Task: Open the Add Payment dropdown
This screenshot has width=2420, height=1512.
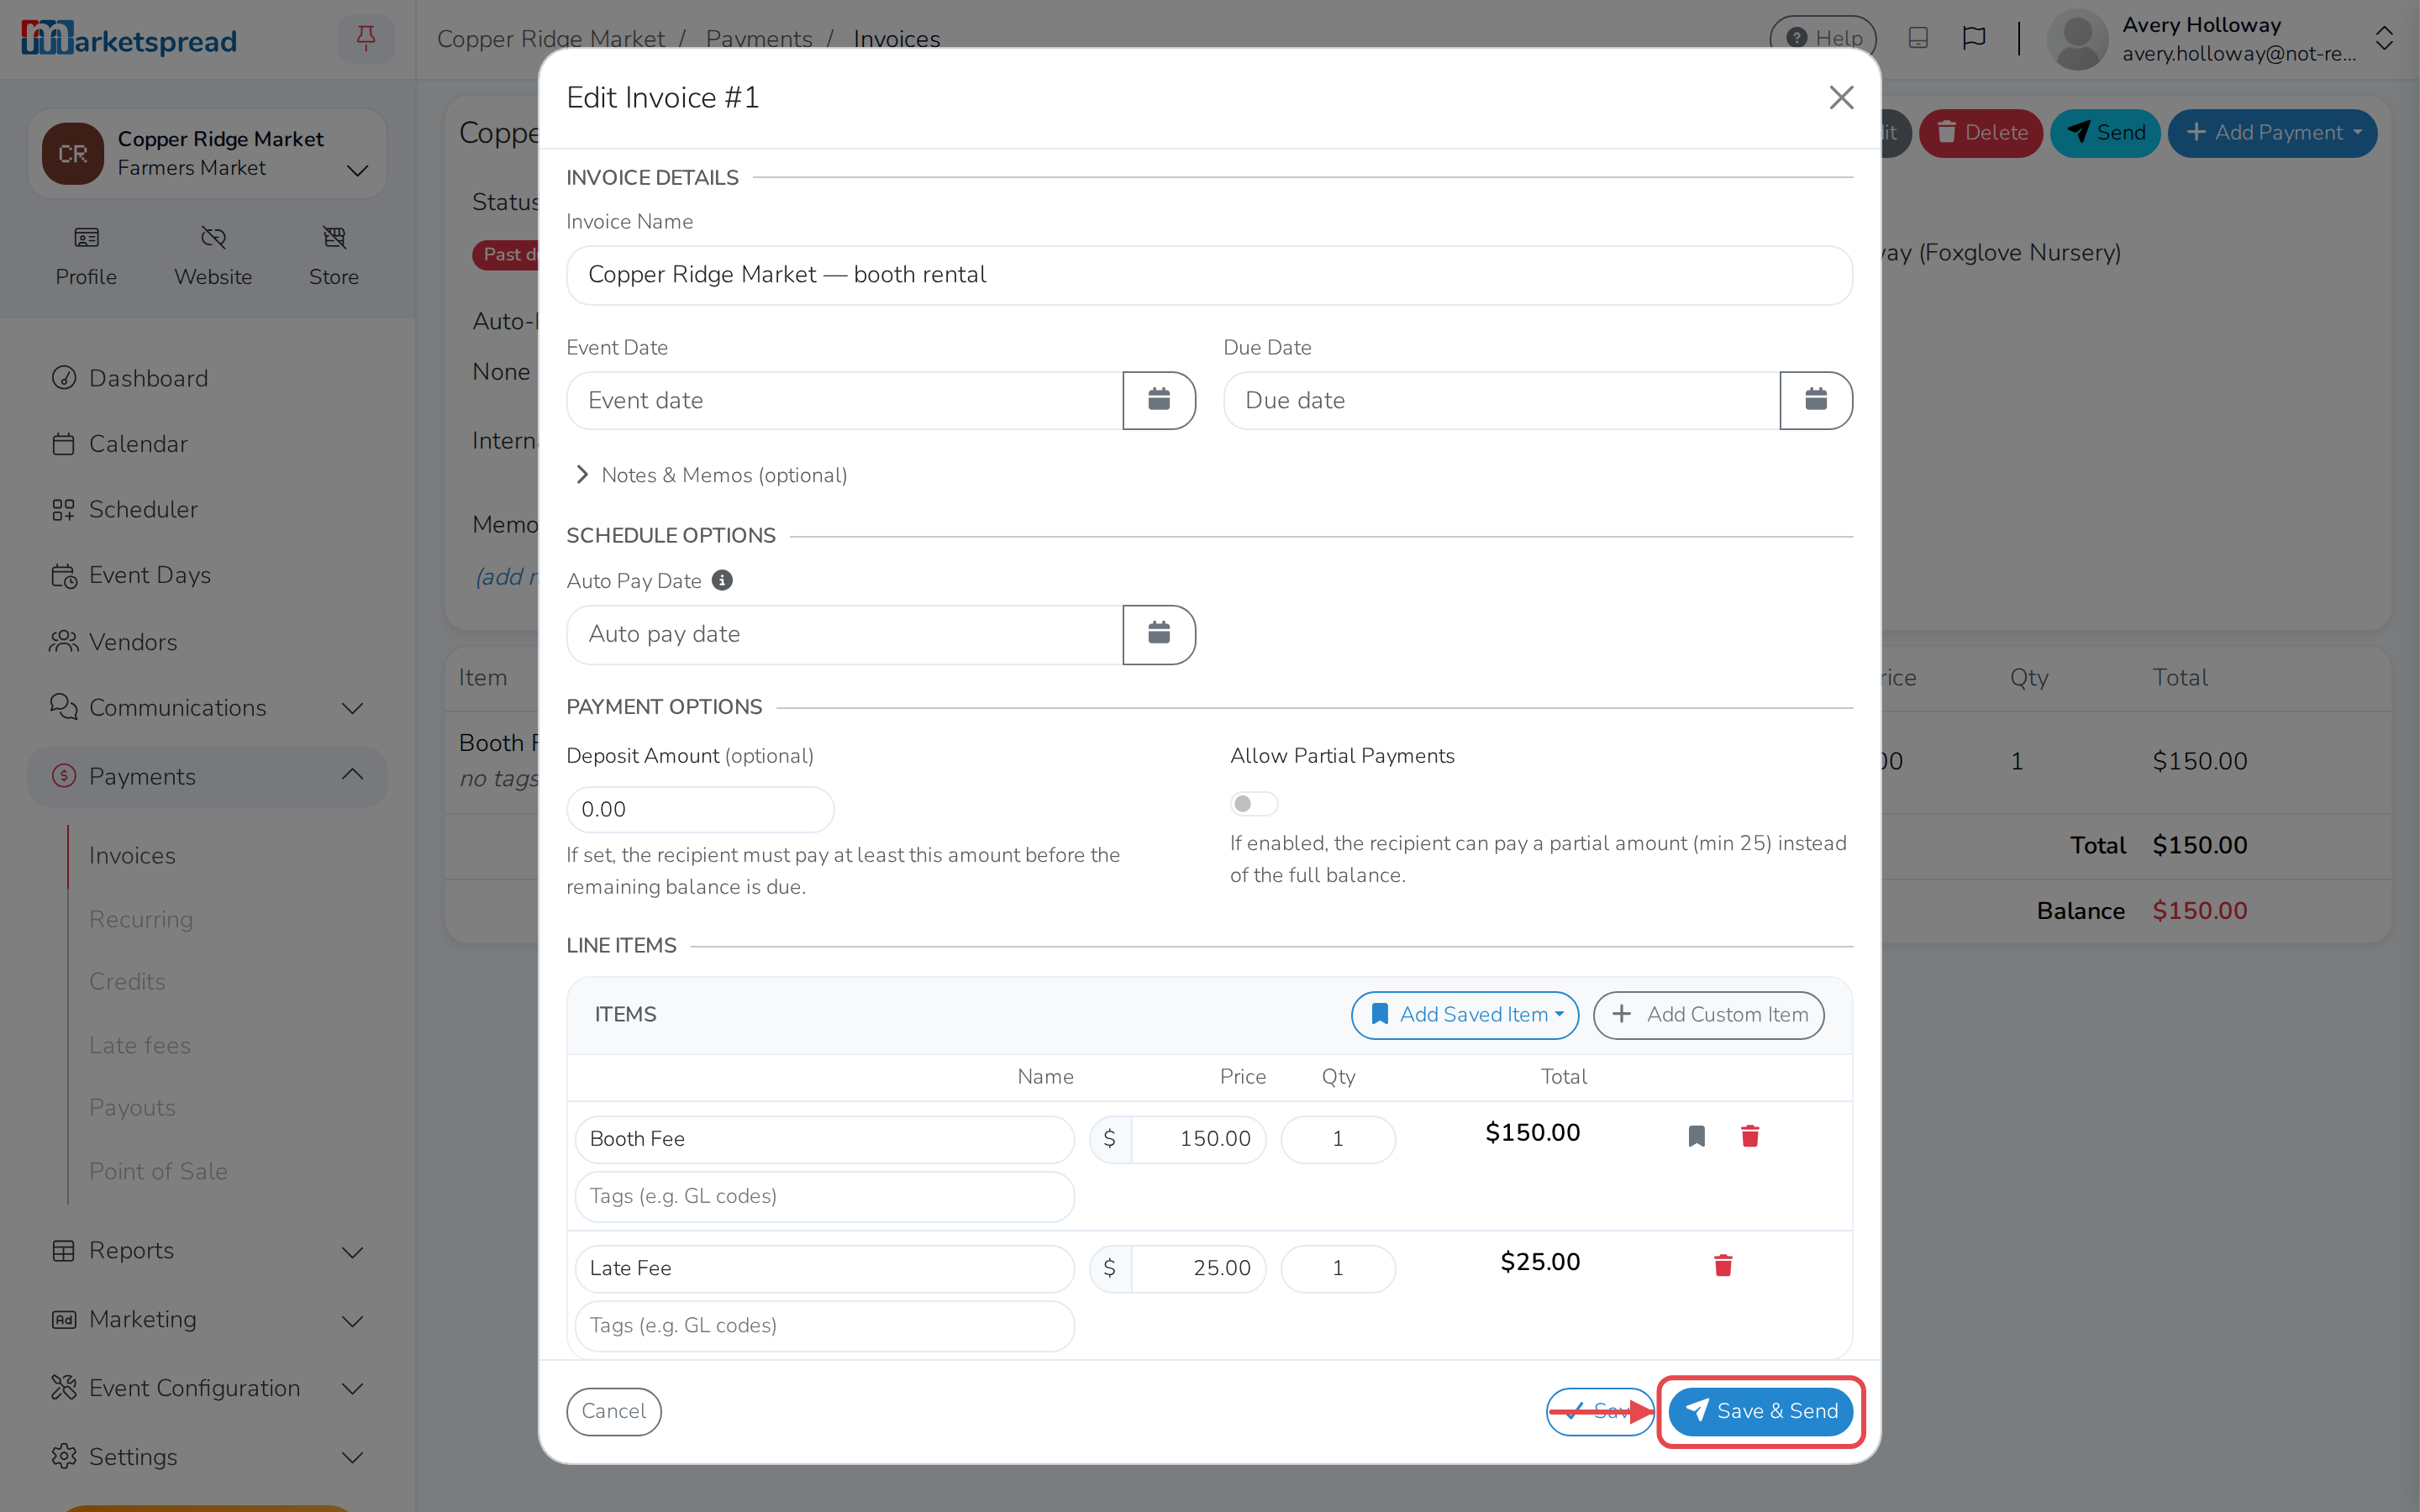Action: point(2272,132)
